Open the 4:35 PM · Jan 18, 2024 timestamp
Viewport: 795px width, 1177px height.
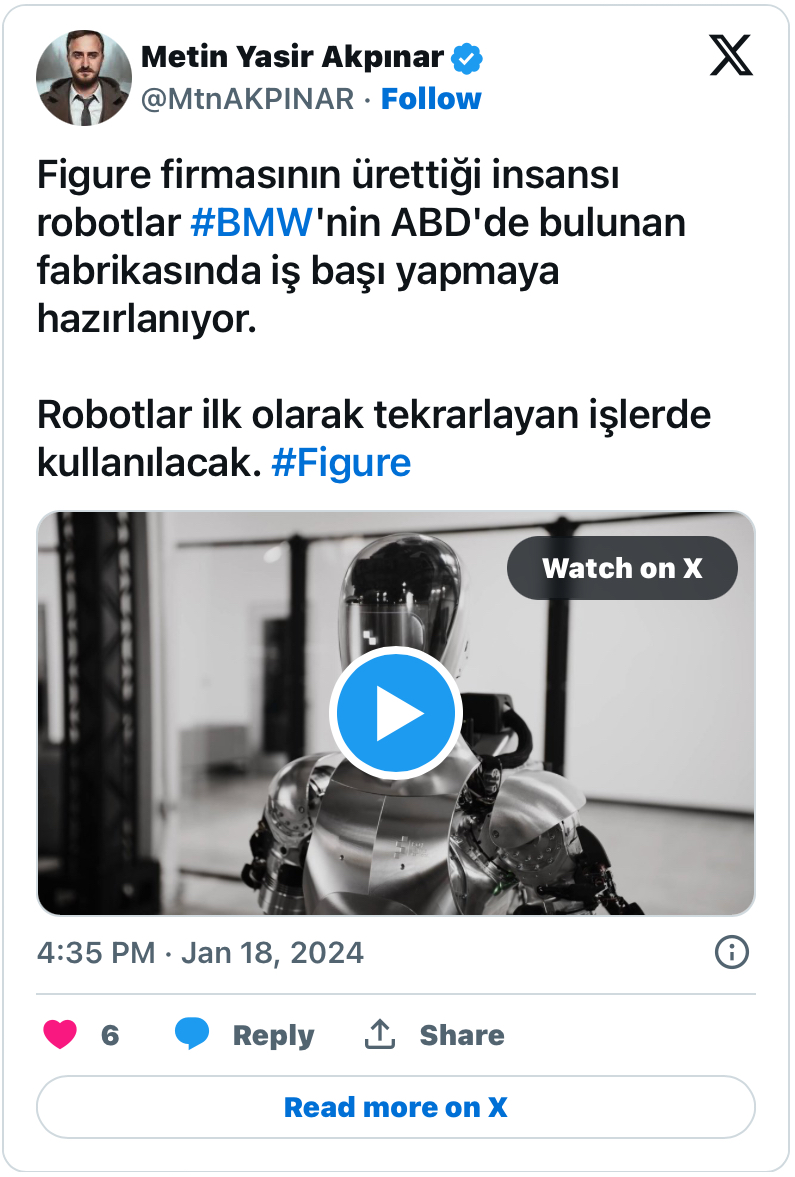tap(200, 953)
